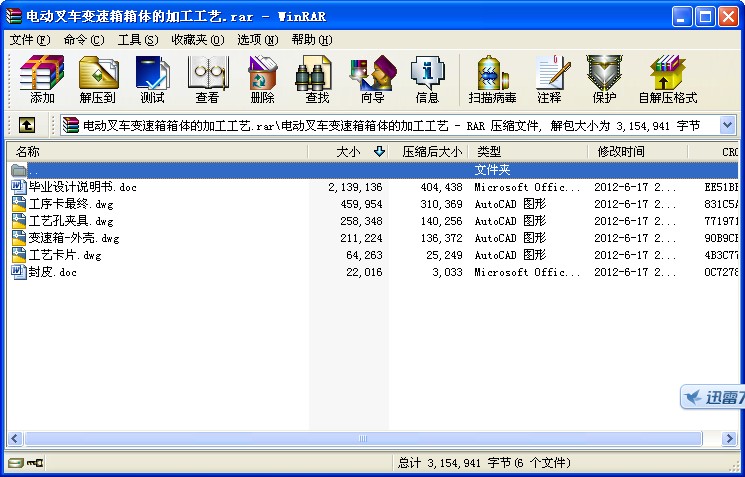This screenshot has width=745, height=477.
Task: Click the 删除 (Delete) toolbar icon
Action: click(x=262, y=78)
